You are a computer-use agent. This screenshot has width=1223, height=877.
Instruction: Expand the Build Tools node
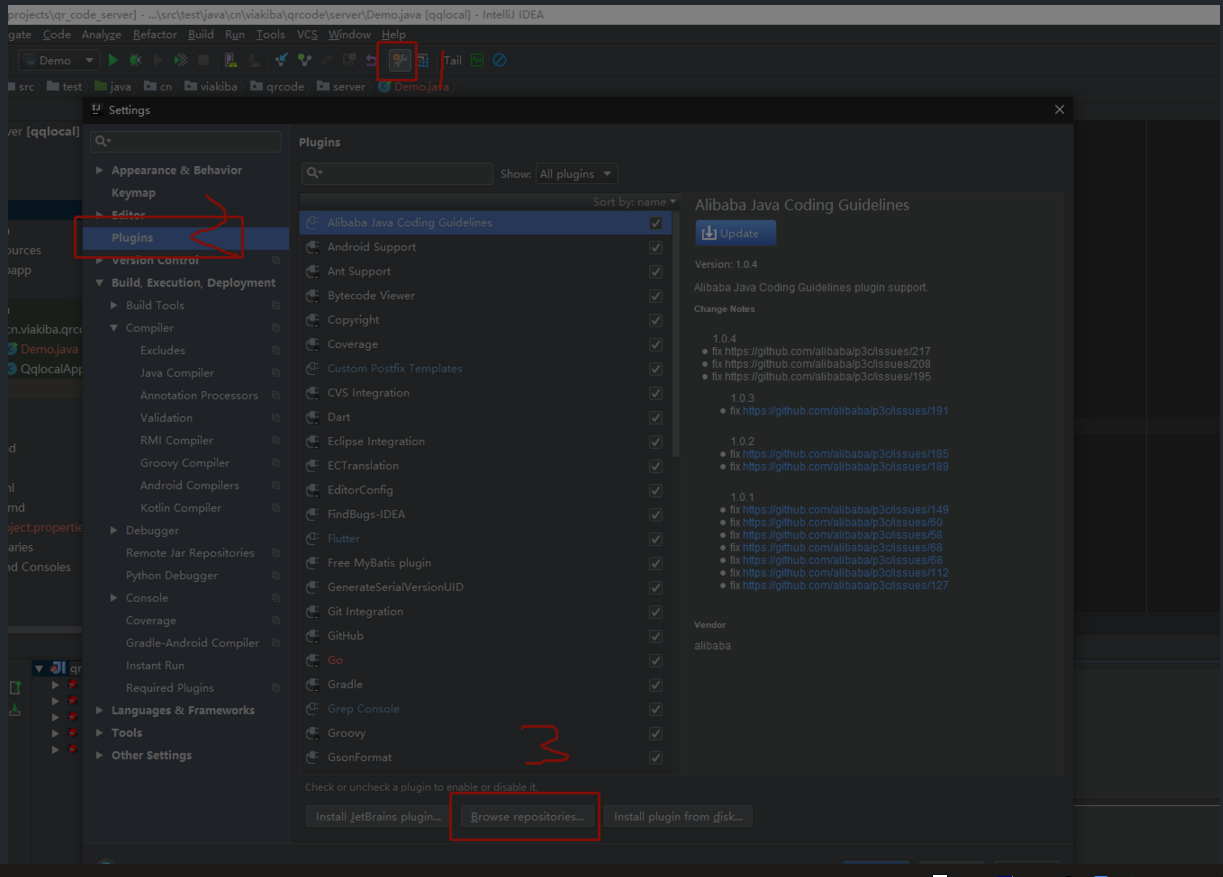[114, 306]
